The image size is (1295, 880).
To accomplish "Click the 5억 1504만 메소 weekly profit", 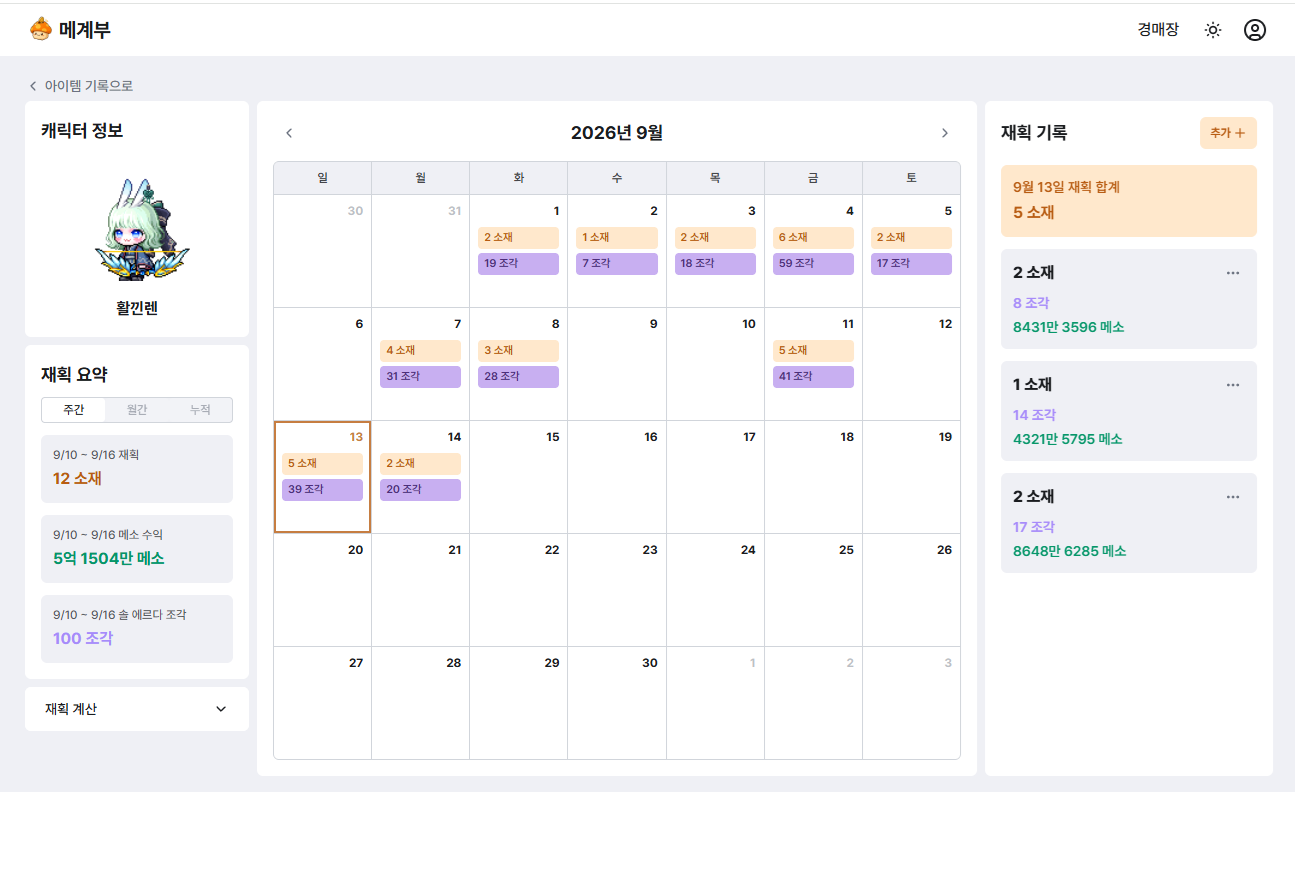I will click(x=109, y=558).
